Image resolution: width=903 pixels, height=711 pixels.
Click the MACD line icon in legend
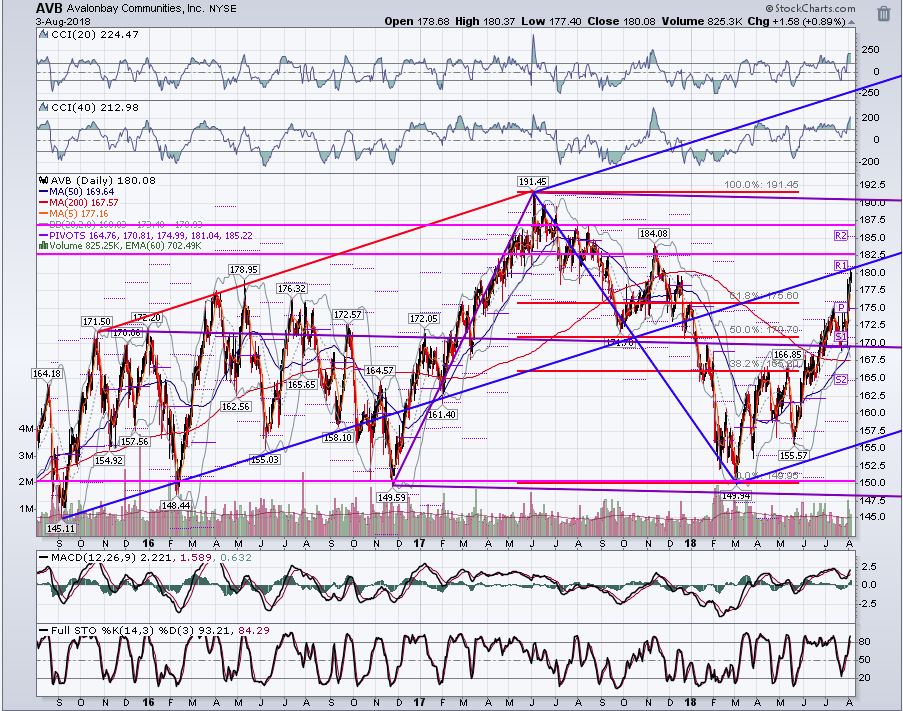tap(43, 557)
